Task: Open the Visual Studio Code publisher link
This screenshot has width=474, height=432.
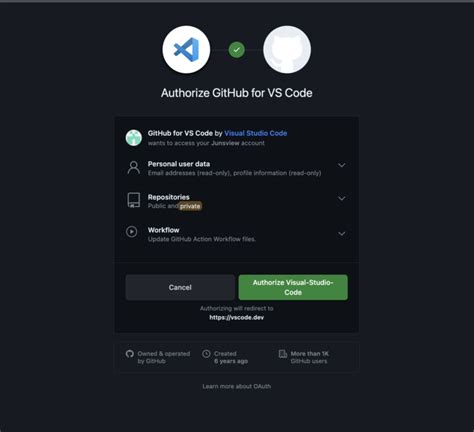Action: (256, 133)
